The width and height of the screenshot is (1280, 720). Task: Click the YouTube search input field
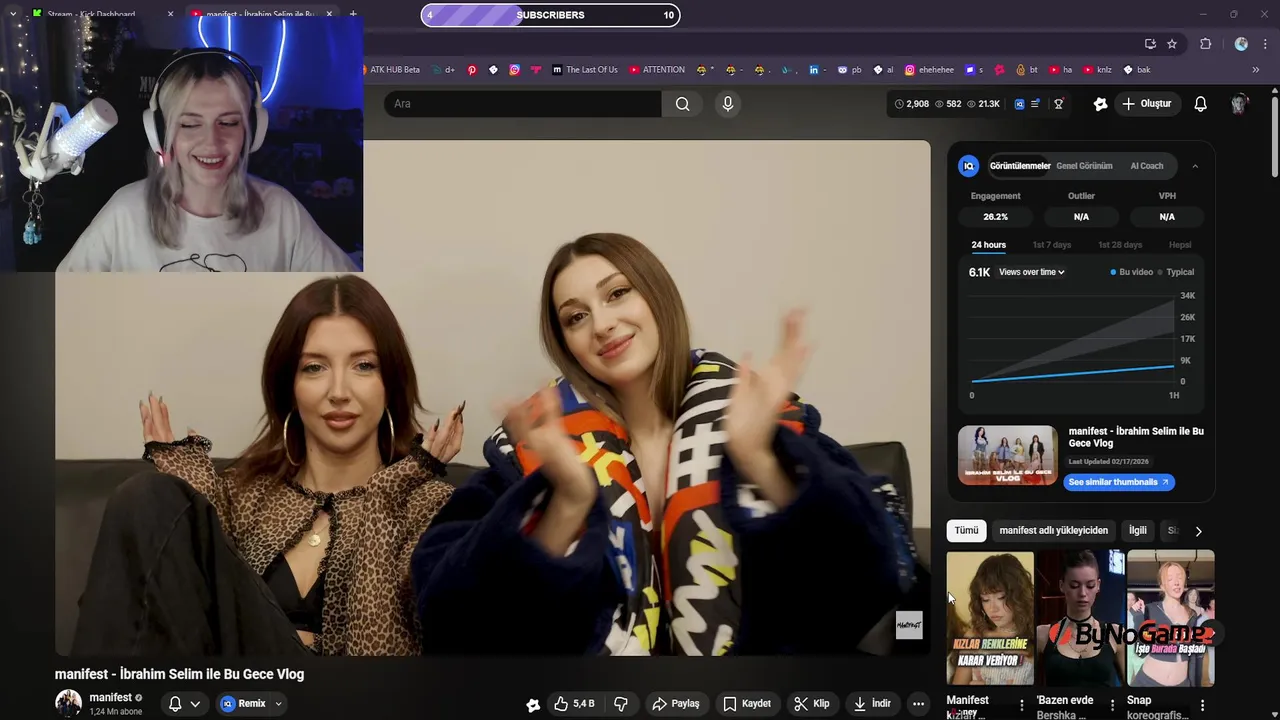[x=522, y=104]
